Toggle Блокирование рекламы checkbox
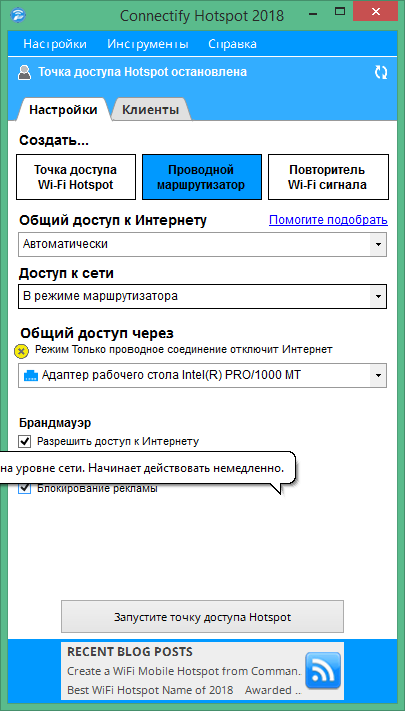The image size is (405, 711). (x=25, y=489)
